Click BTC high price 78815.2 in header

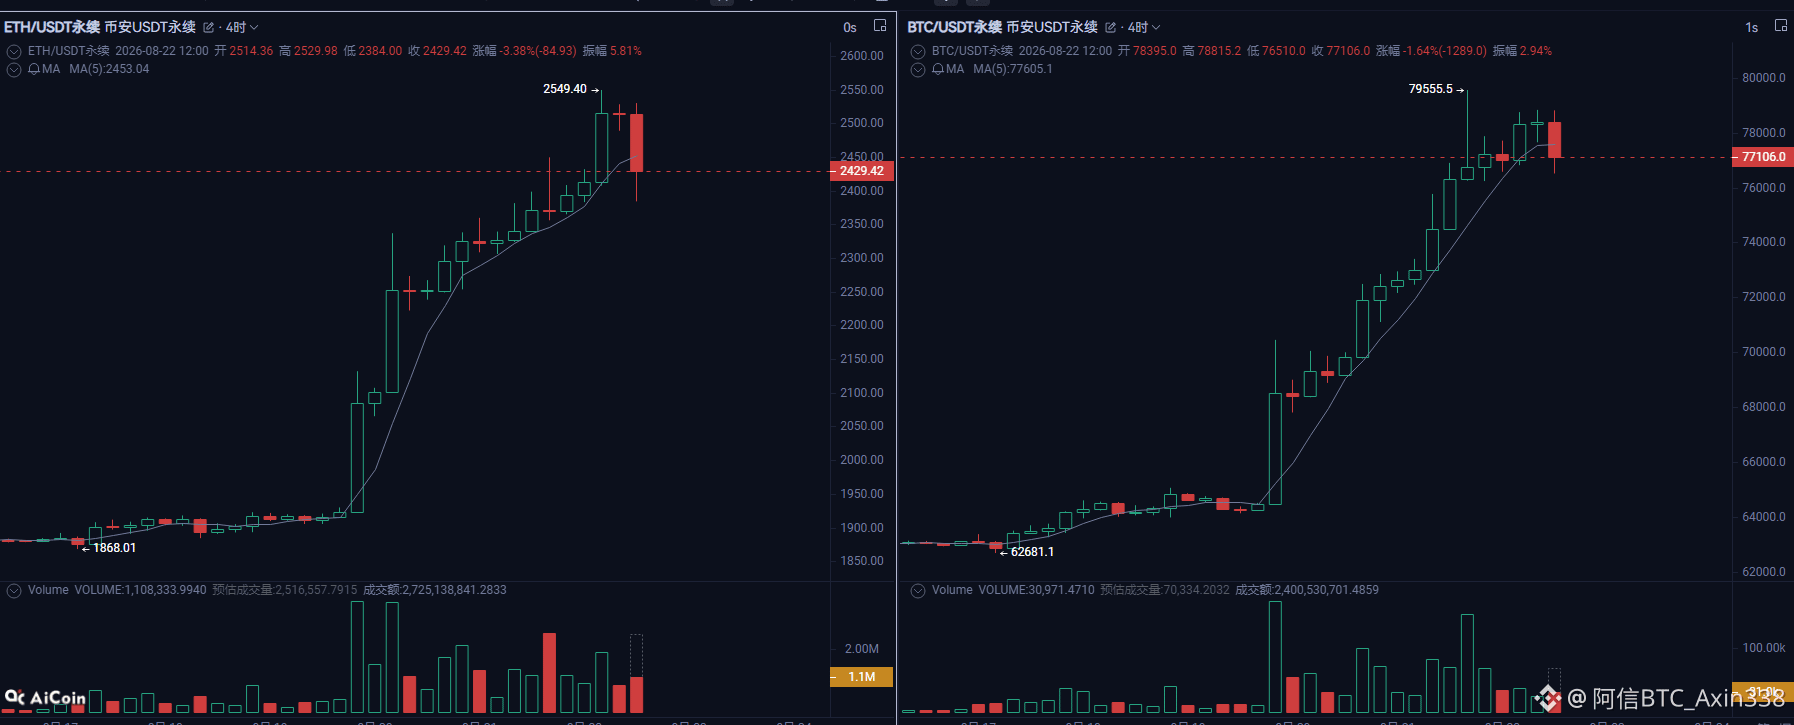coord(1220,51)
